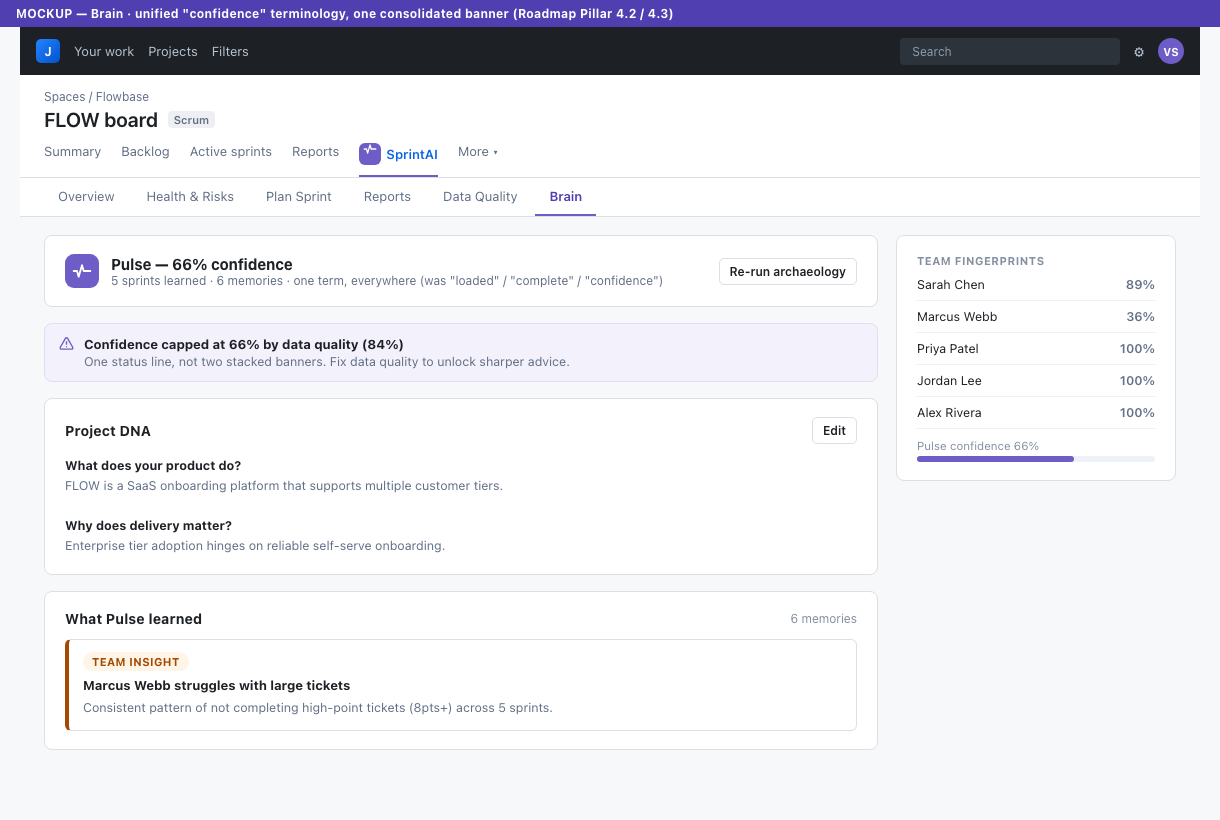Click the Re-run archaeology button
The image size is (1220, 820).
788,271
